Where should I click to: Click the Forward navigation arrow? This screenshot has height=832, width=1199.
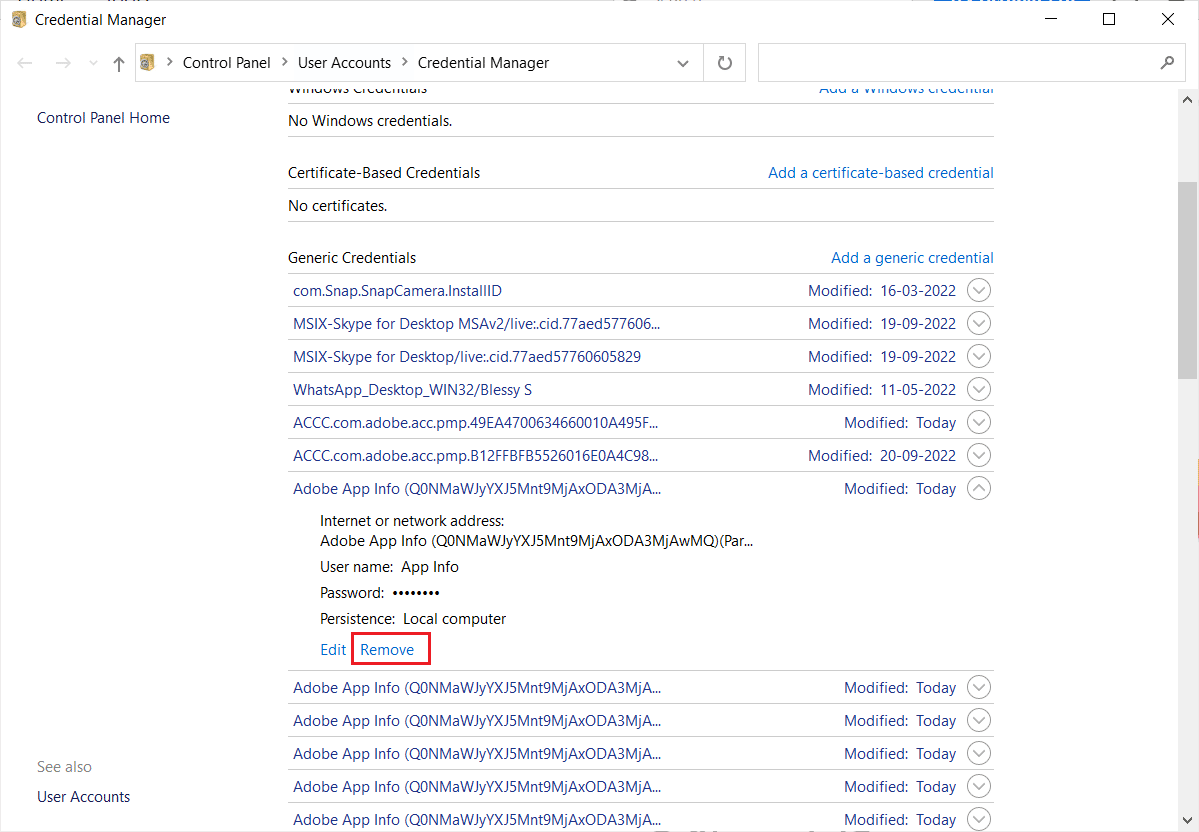tap(63, 63)
